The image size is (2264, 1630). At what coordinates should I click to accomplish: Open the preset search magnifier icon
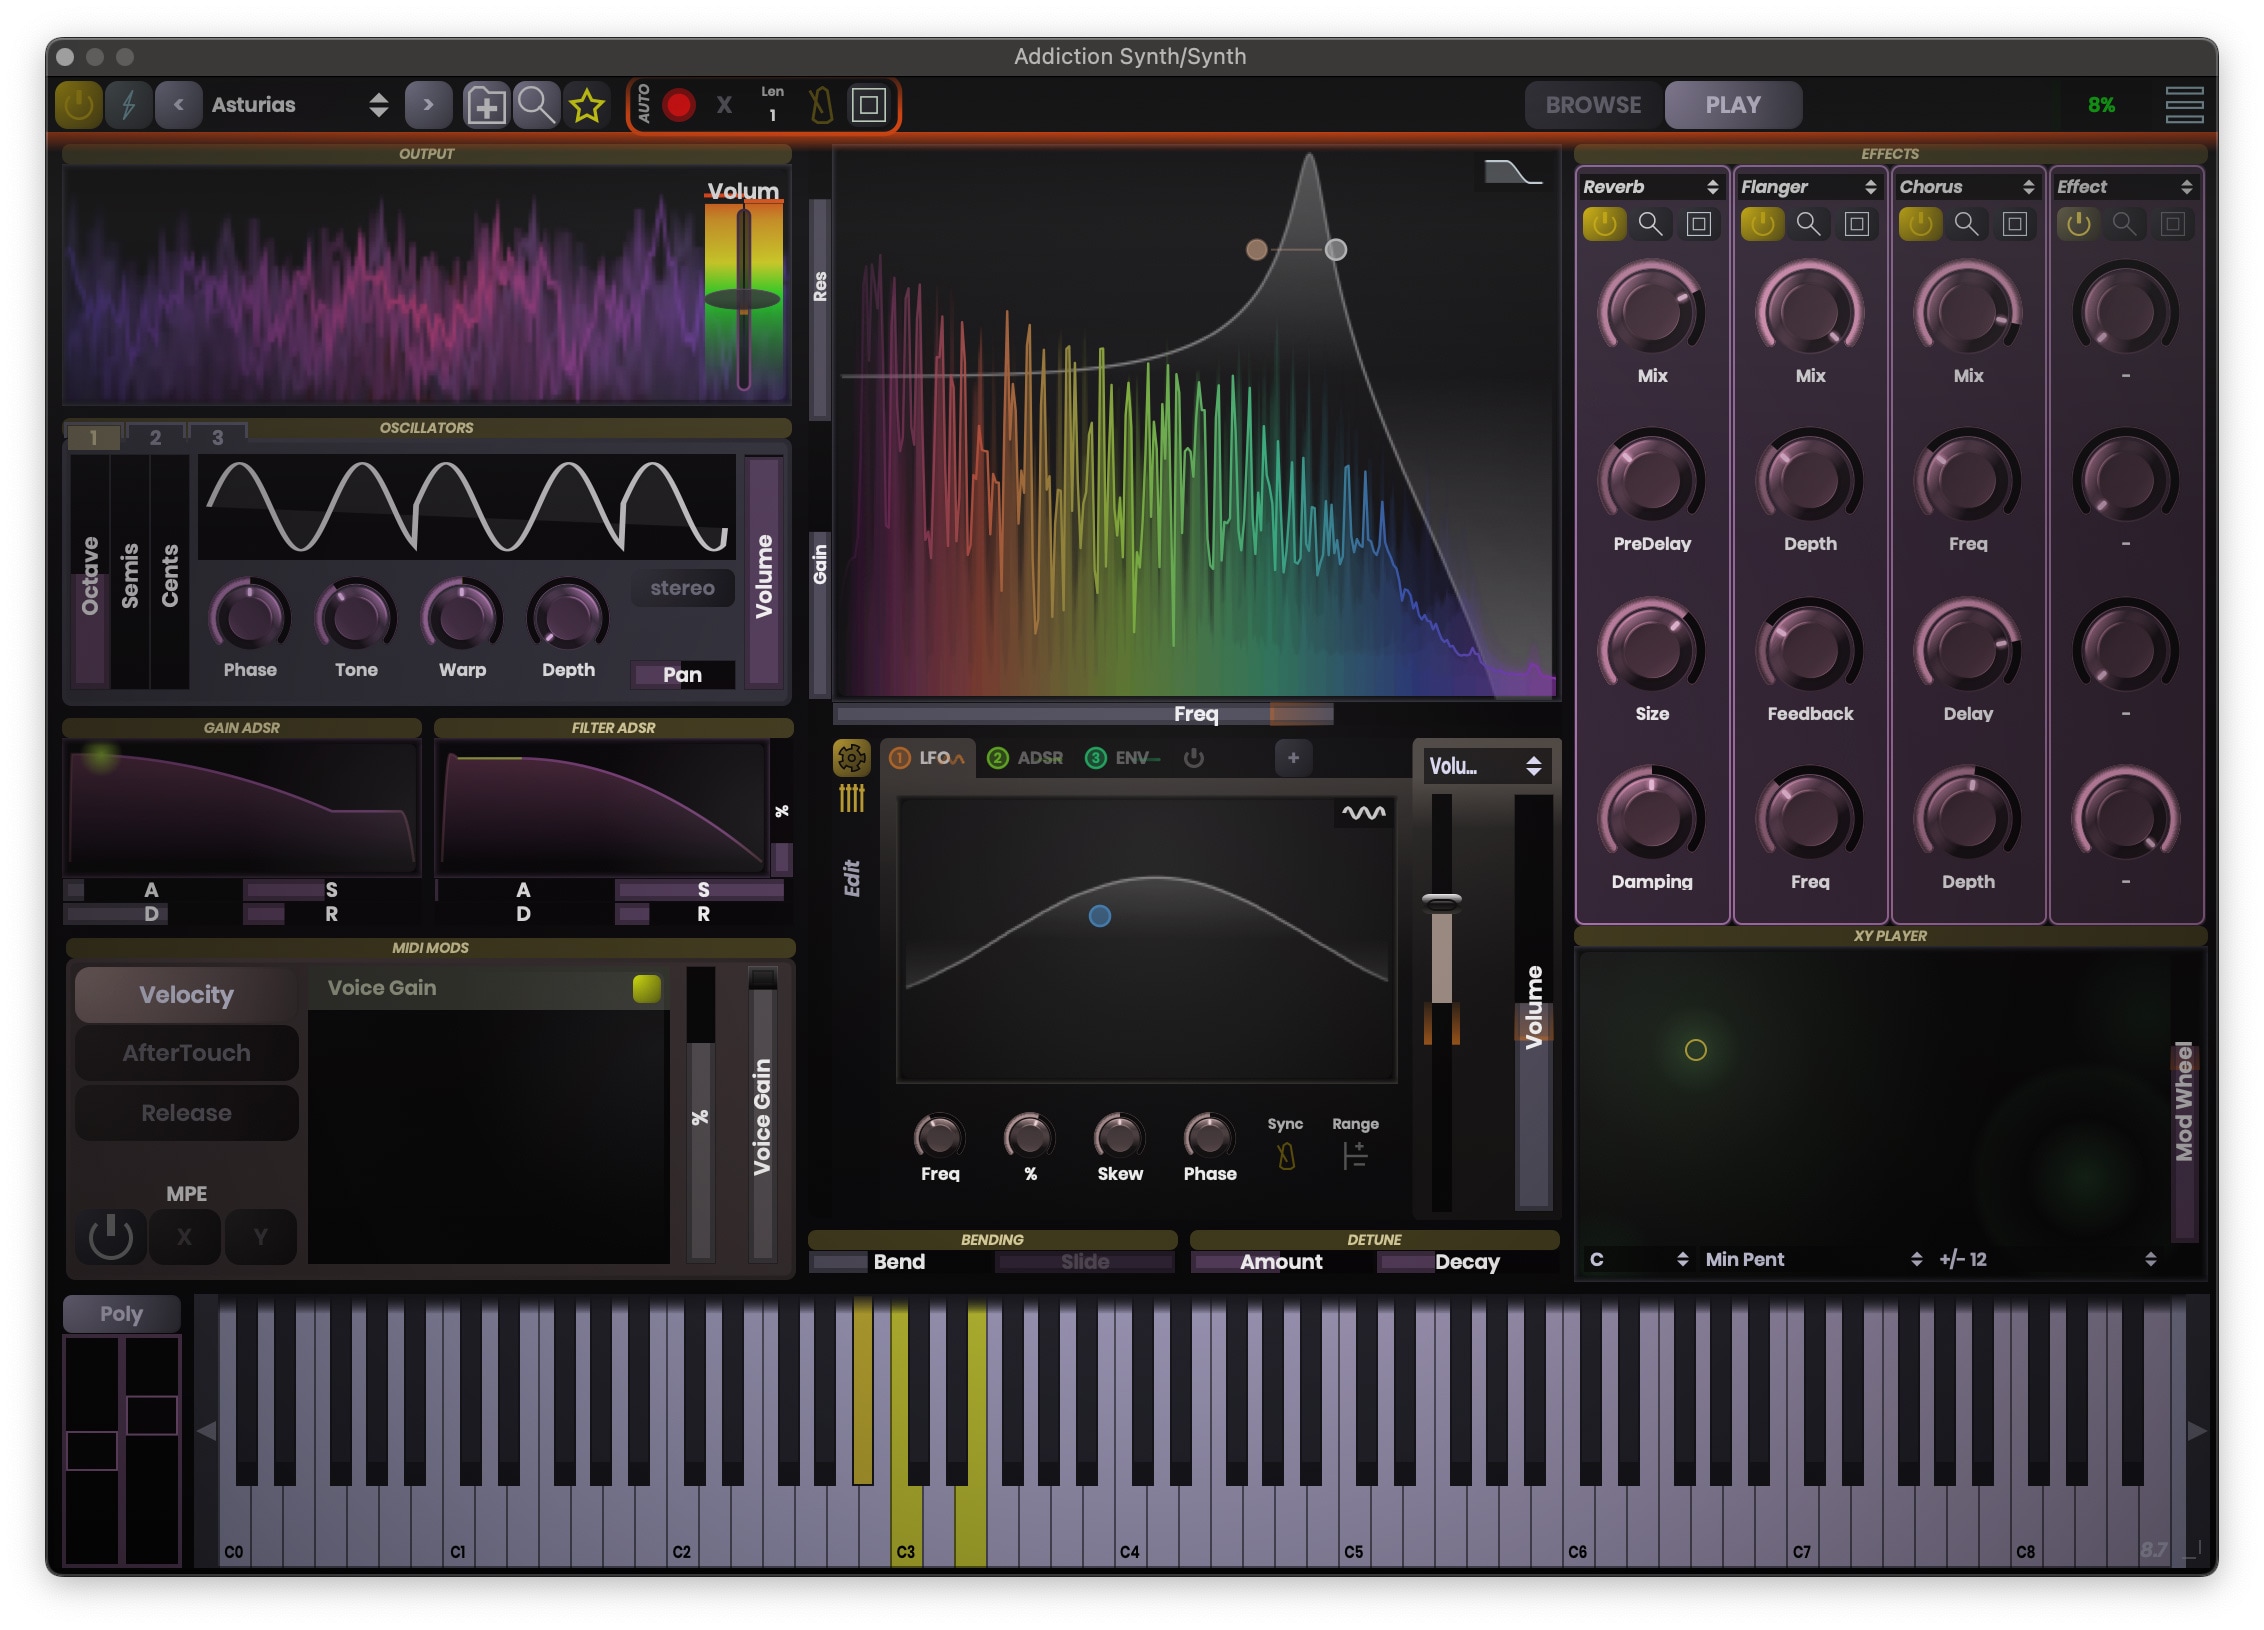point(536,104)
